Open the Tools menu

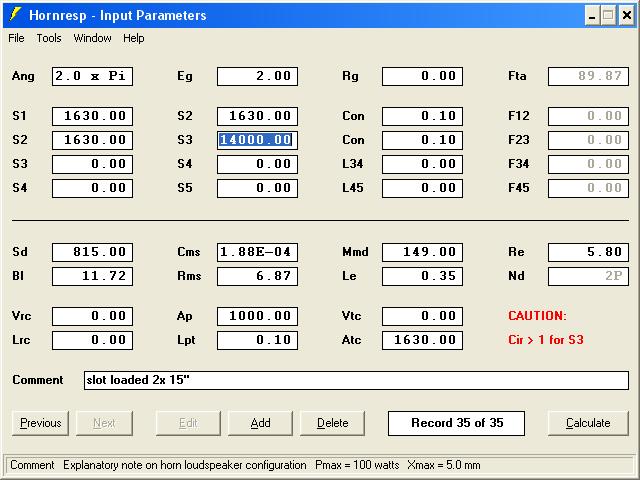49,38
